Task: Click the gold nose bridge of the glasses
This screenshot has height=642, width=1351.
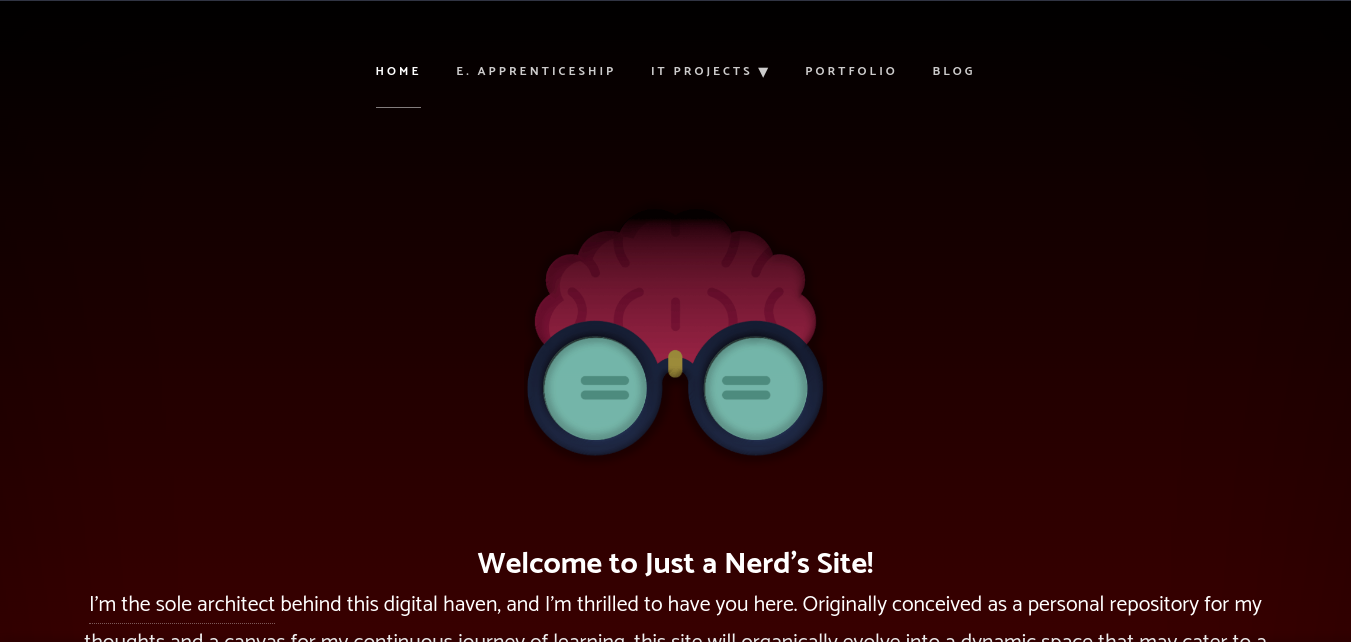Action: point(675,363)
